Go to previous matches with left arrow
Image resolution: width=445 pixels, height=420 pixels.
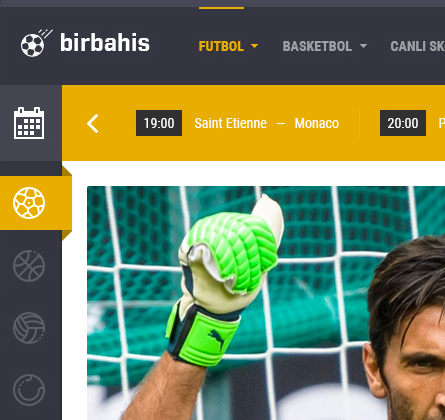(x=93, y=123)
